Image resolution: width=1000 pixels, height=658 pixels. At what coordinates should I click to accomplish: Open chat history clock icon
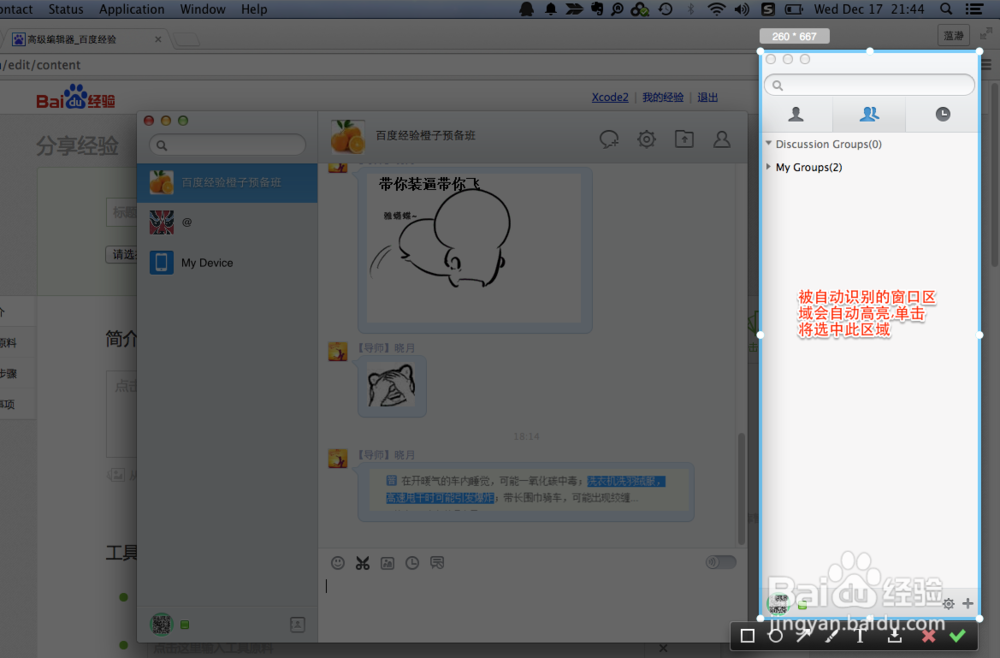(x=412, y=562)
